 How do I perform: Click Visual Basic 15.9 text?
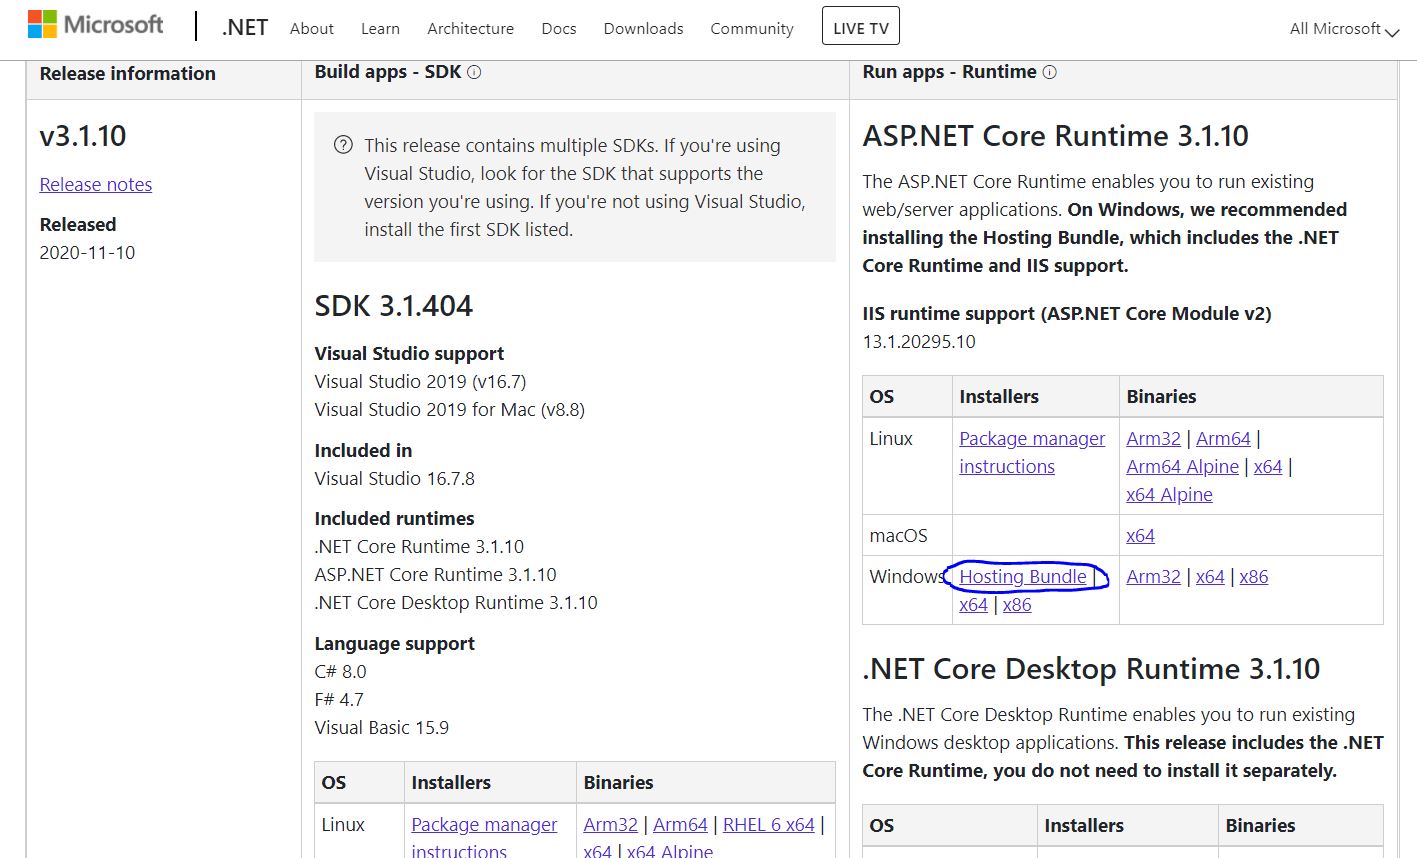pyautogui.click(x=382, y=728)
